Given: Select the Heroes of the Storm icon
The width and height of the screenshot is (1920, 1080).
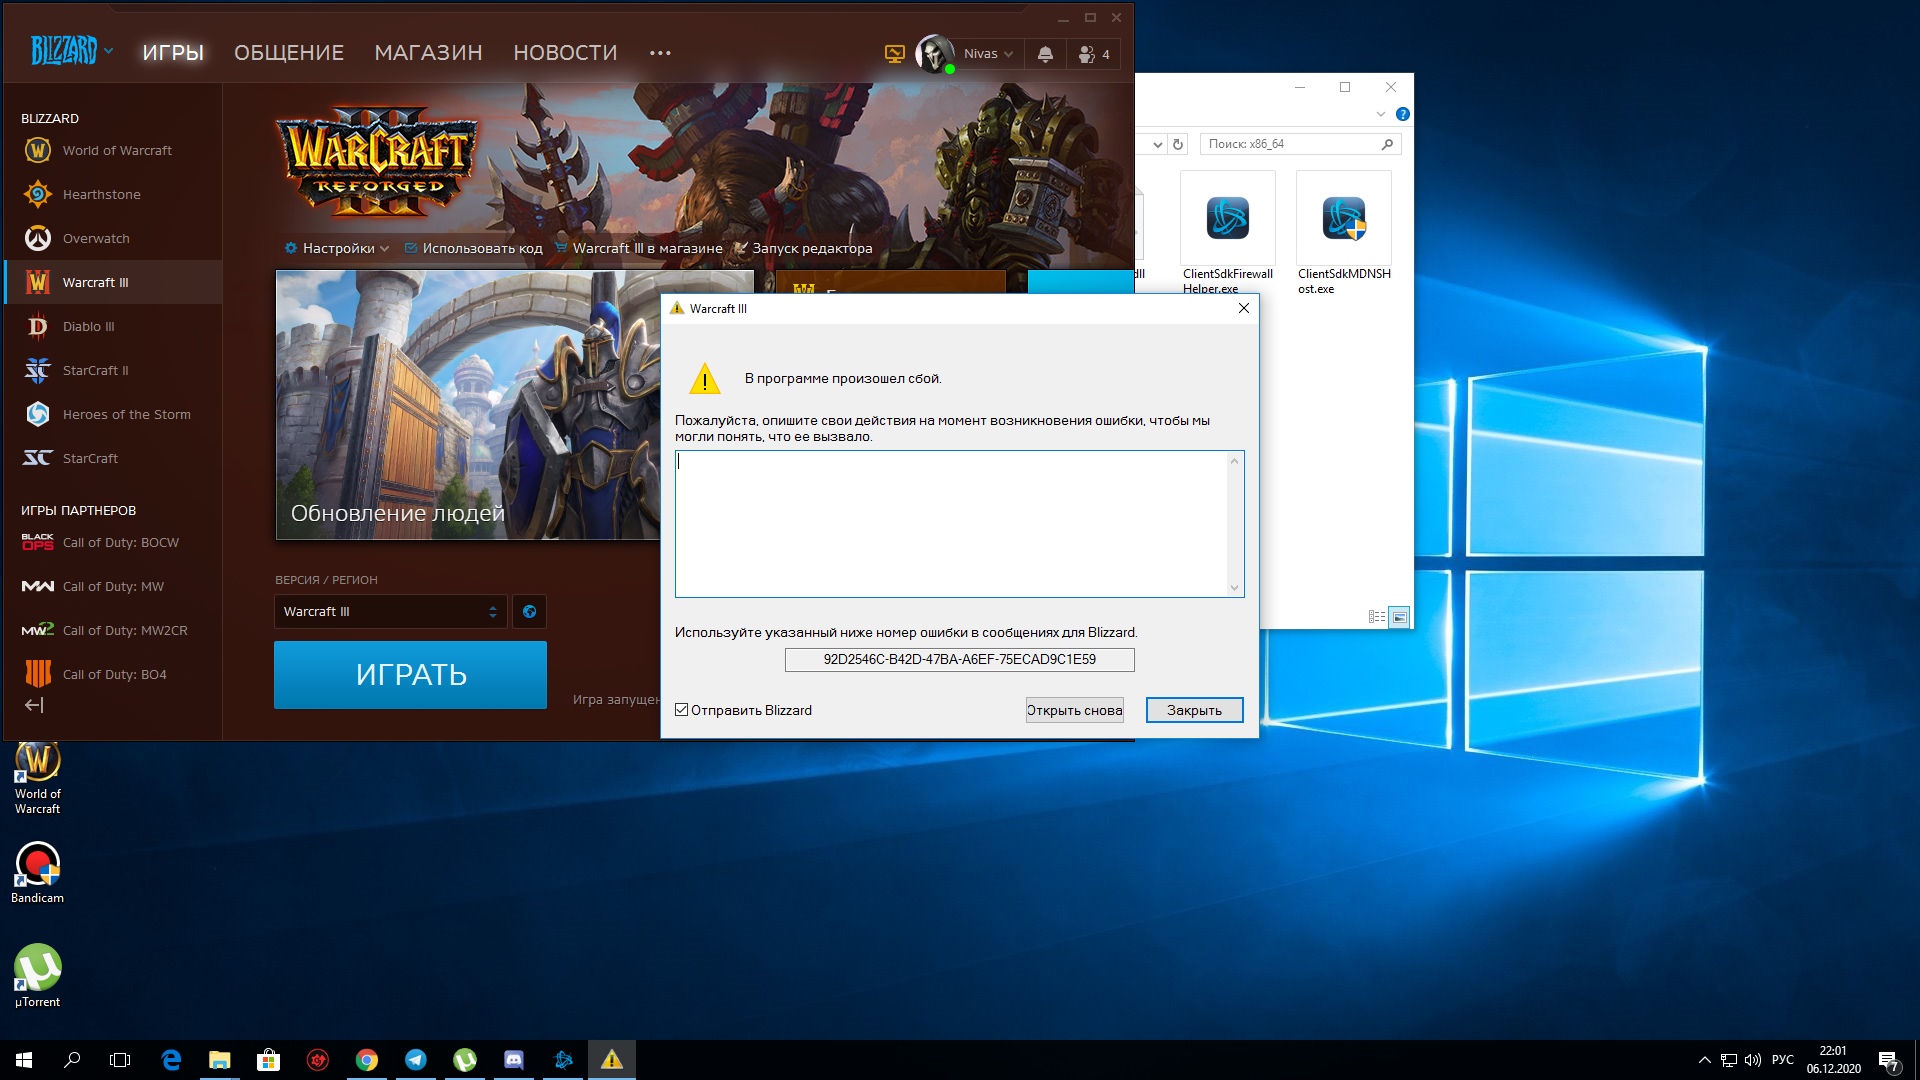Looking at the screenshot, I should click(38, 414).
